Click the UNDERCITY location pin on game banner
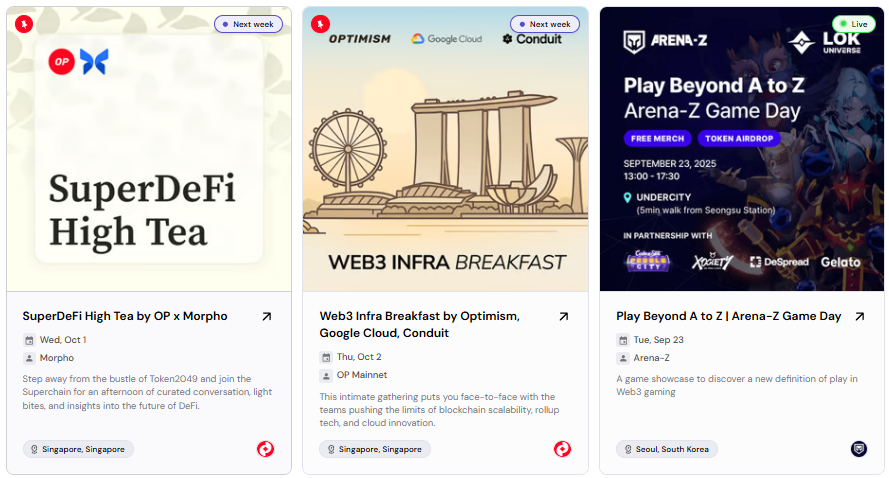This screenshot has height=478, width=889. [x=627, y=197]
